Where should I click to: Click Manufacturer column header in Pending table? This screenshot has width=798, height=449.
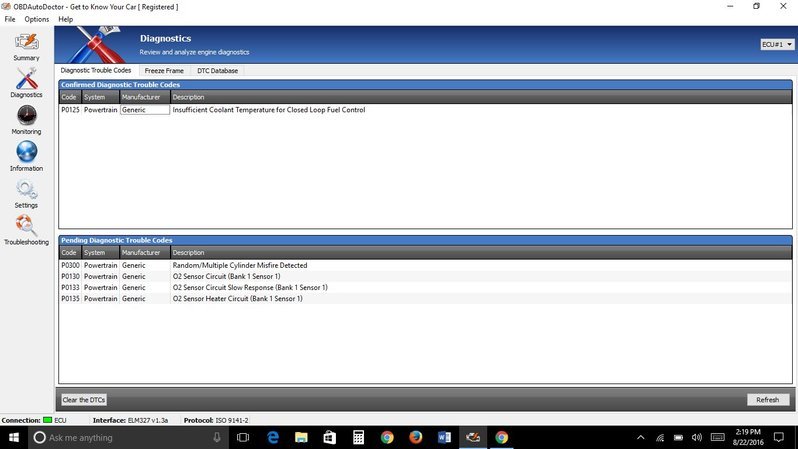tap(145, 252)
